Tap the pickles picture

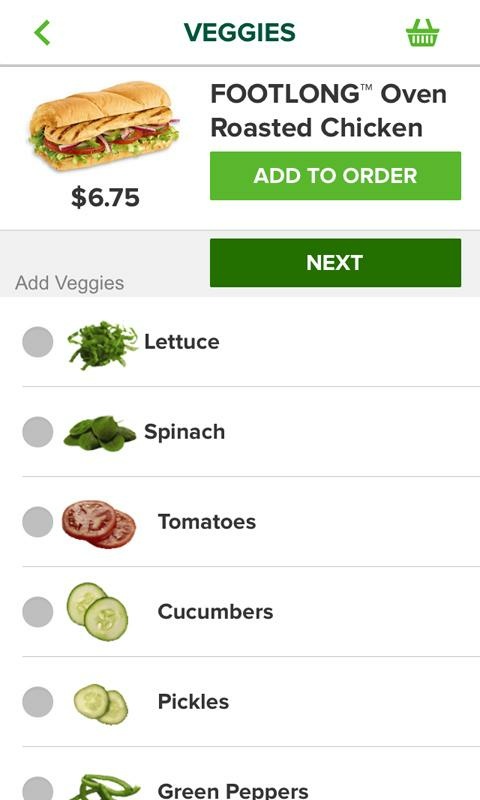100,704
